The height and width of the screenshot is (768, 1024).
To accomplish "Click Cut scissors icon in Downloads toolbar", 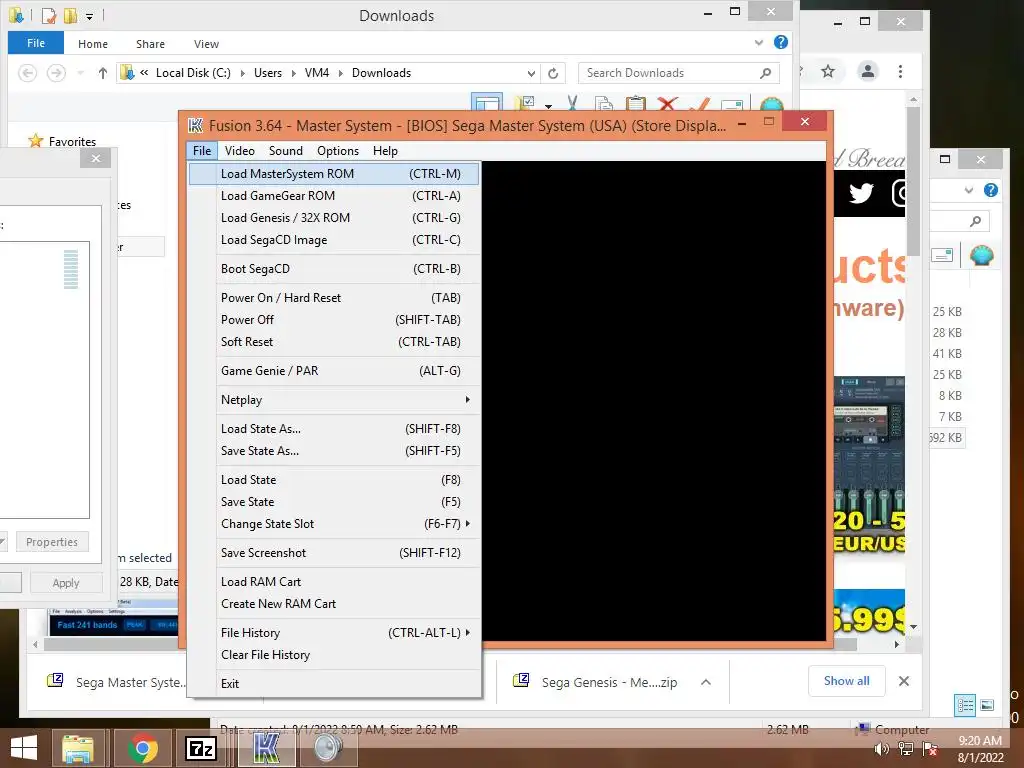I will [572, 103].
